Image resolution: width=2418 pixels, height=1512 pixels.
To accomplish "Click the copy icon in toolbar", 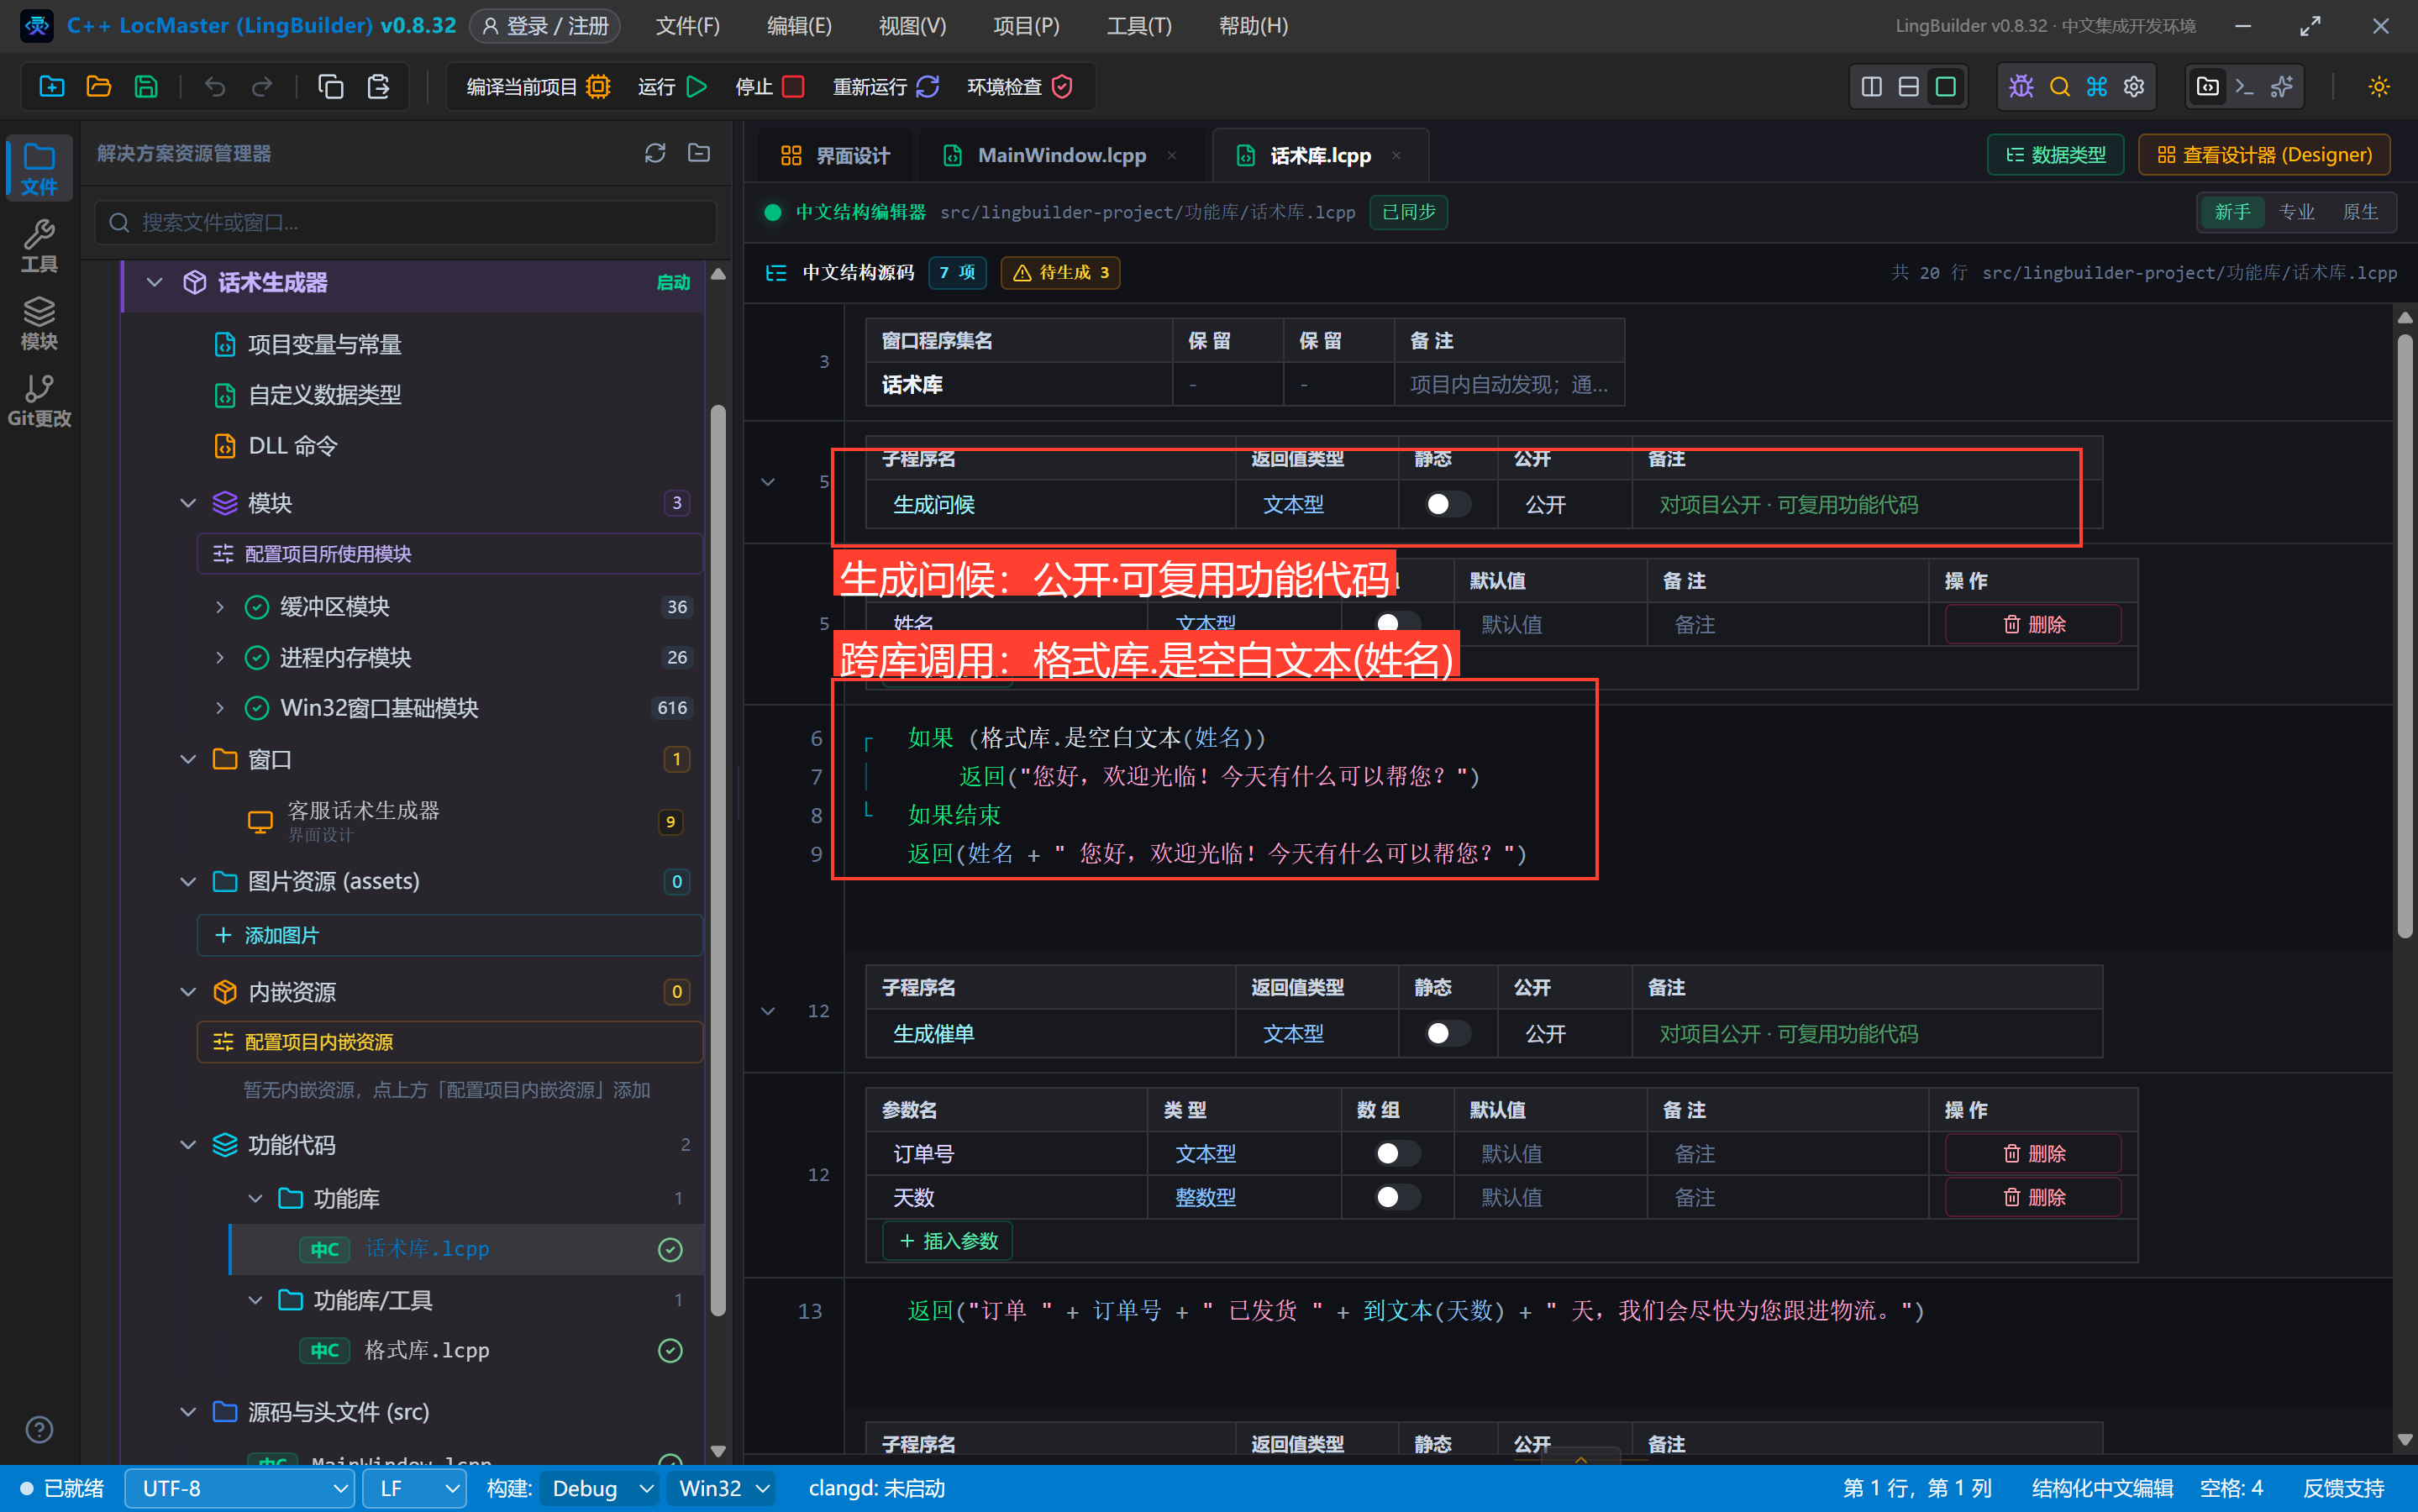I will (331, 87).
